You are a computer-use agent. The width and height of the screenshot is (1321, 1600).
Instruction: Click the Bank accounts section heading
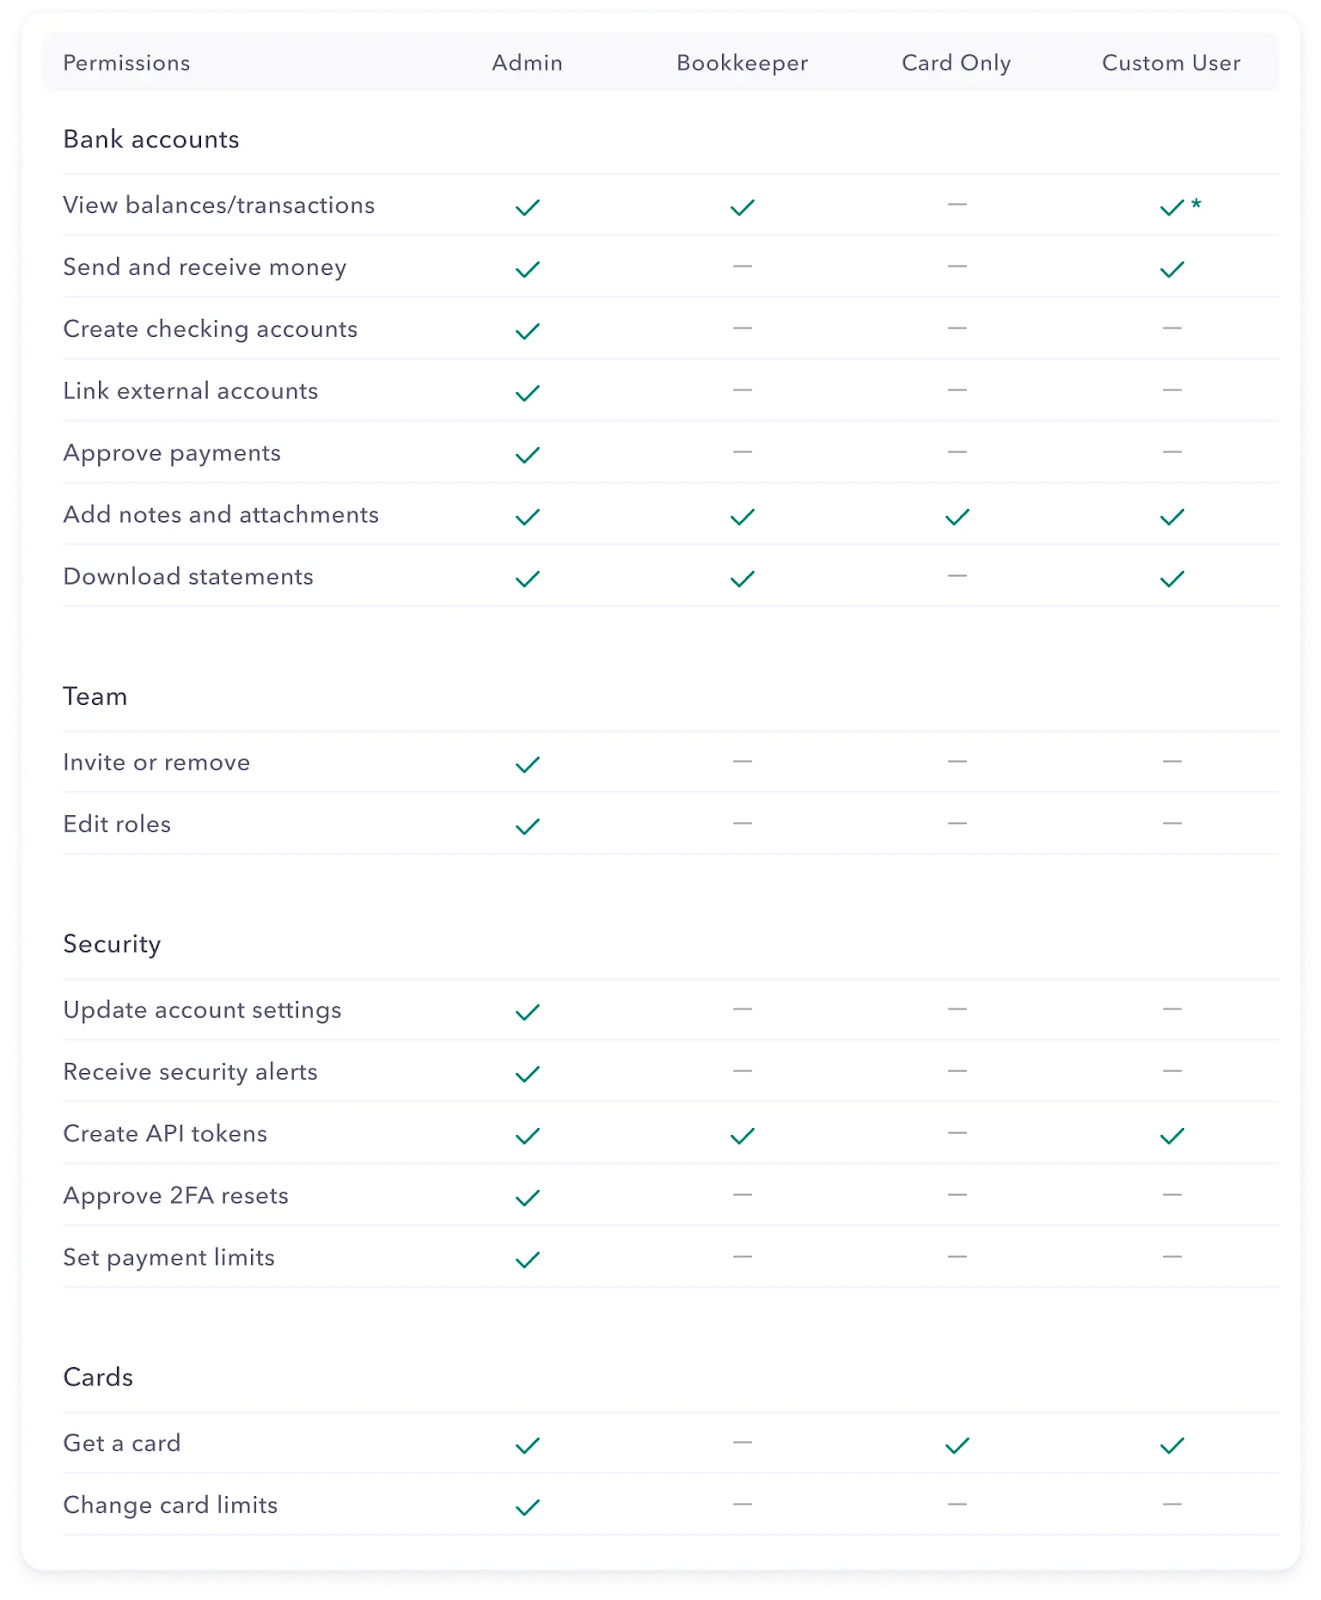click(151, 139)
